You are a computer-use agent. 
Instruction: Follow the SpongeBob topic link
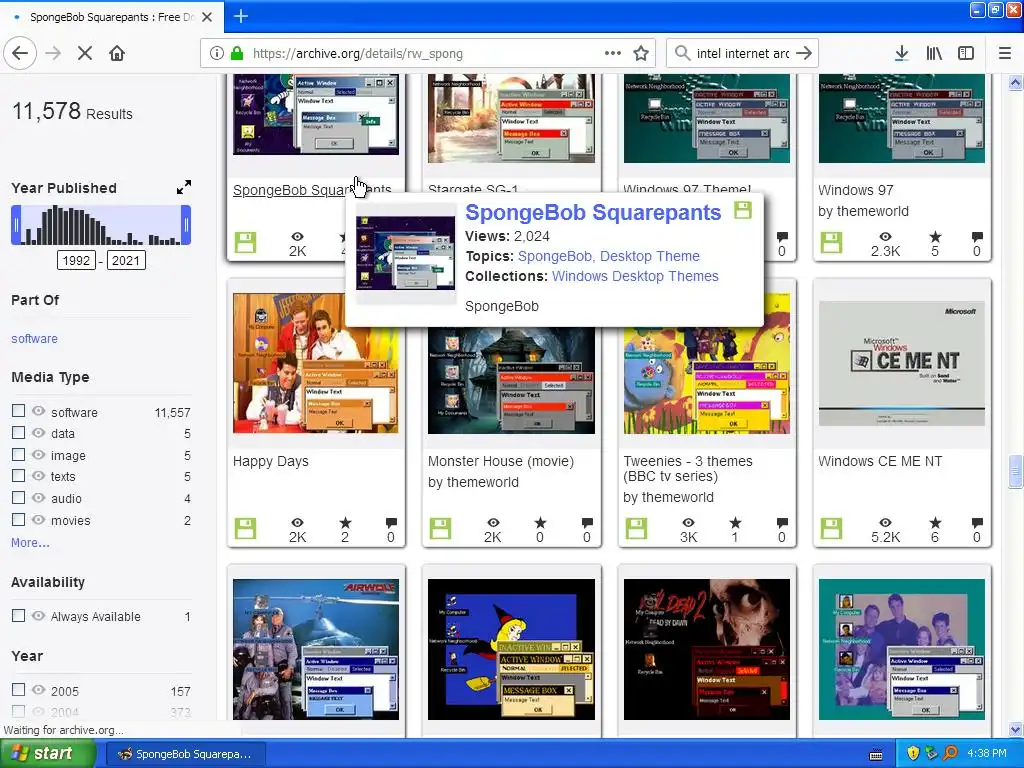click(554, 256)
